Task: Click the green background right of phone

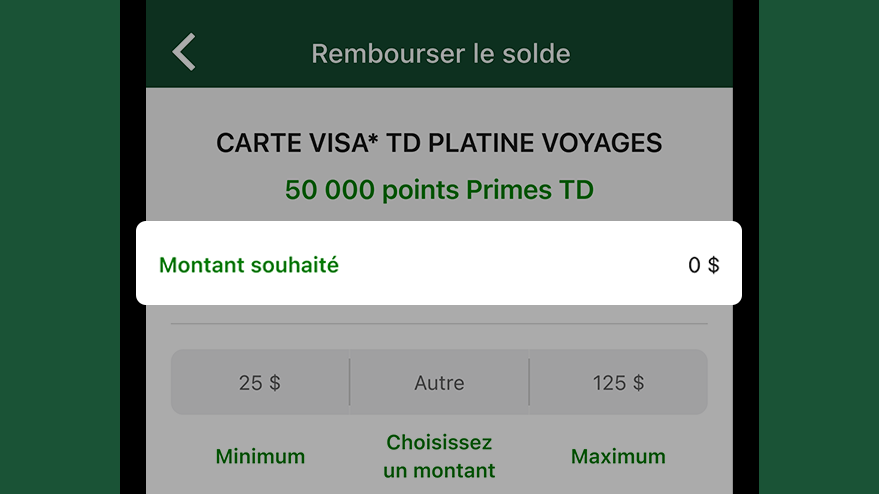Action: coord(819,247)
